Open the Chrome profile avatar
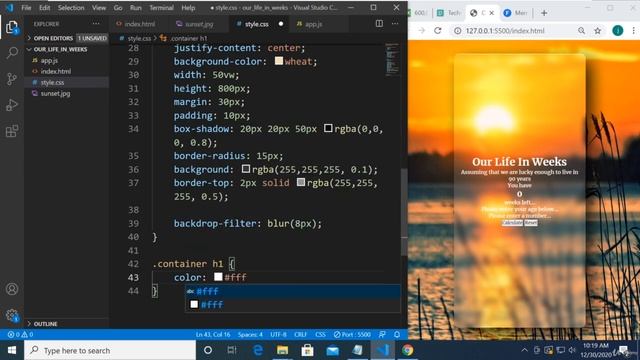640x360 pixels. pos(618,31)
